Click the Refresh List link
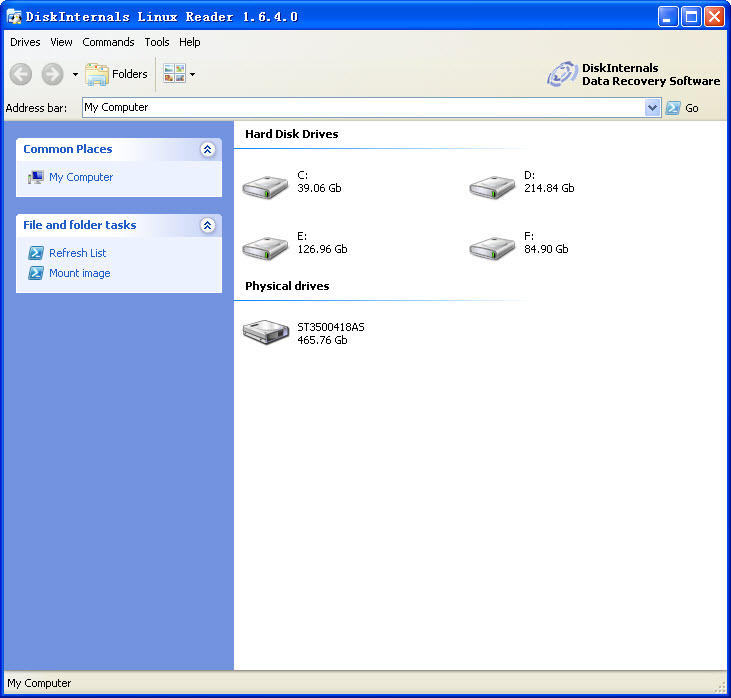This screenshot has width=731, height=698. coord(77,253)
